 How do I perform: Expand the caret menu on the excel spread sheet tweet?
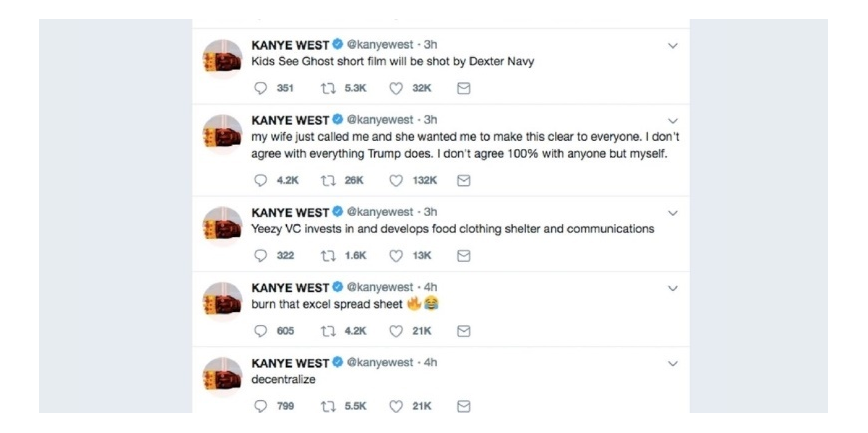[673, 288]
